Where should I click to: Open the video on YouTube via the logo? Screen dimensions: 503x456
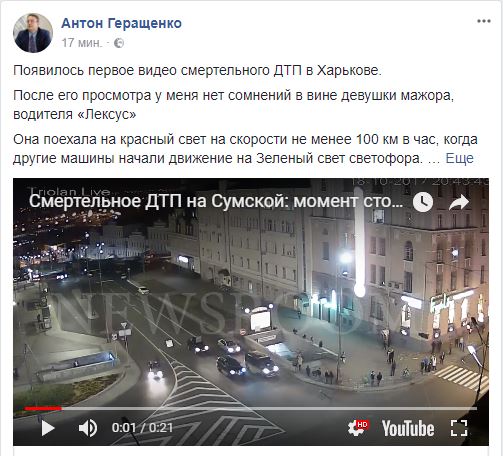pos(408,428)
